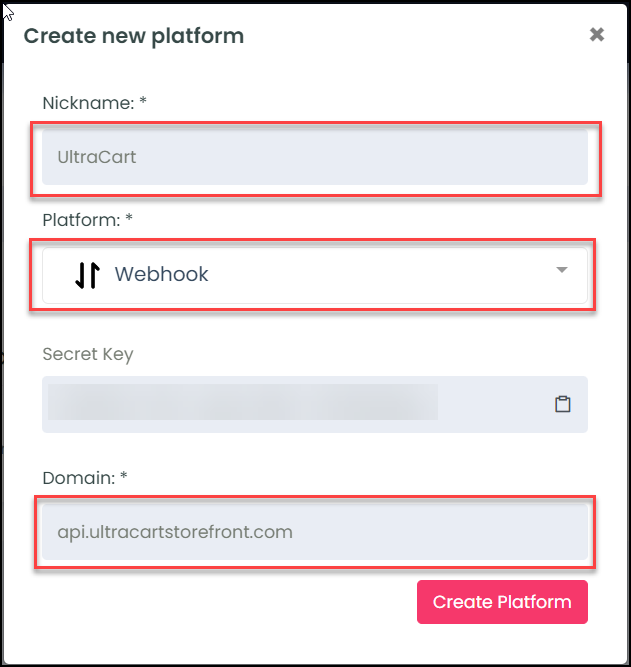
Task: Click the Webhook text in the selector
Action: 162,274
